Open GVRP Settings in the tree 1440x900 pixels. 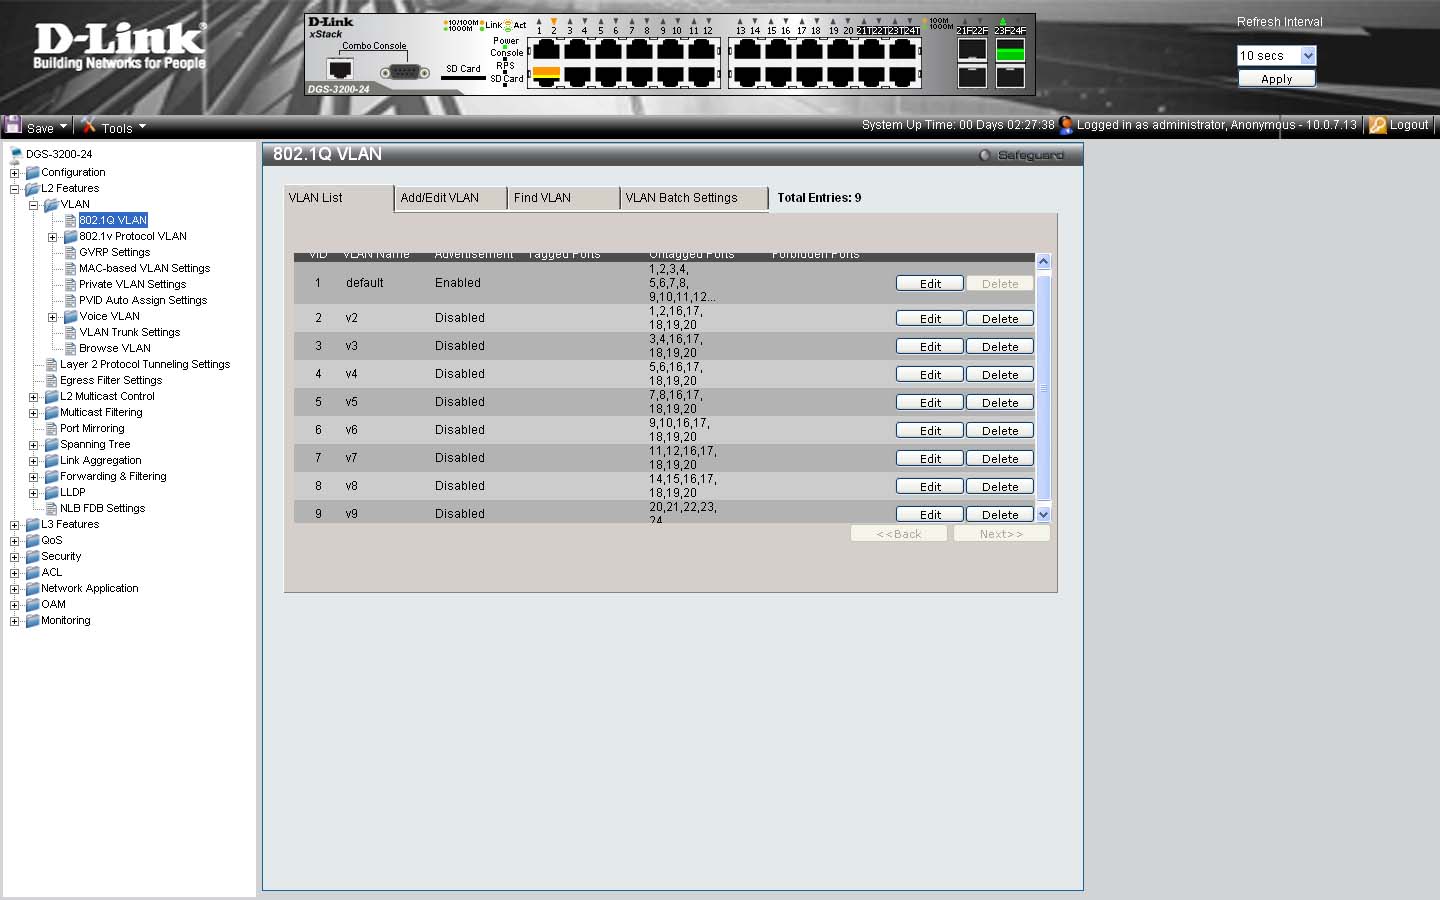114,252
